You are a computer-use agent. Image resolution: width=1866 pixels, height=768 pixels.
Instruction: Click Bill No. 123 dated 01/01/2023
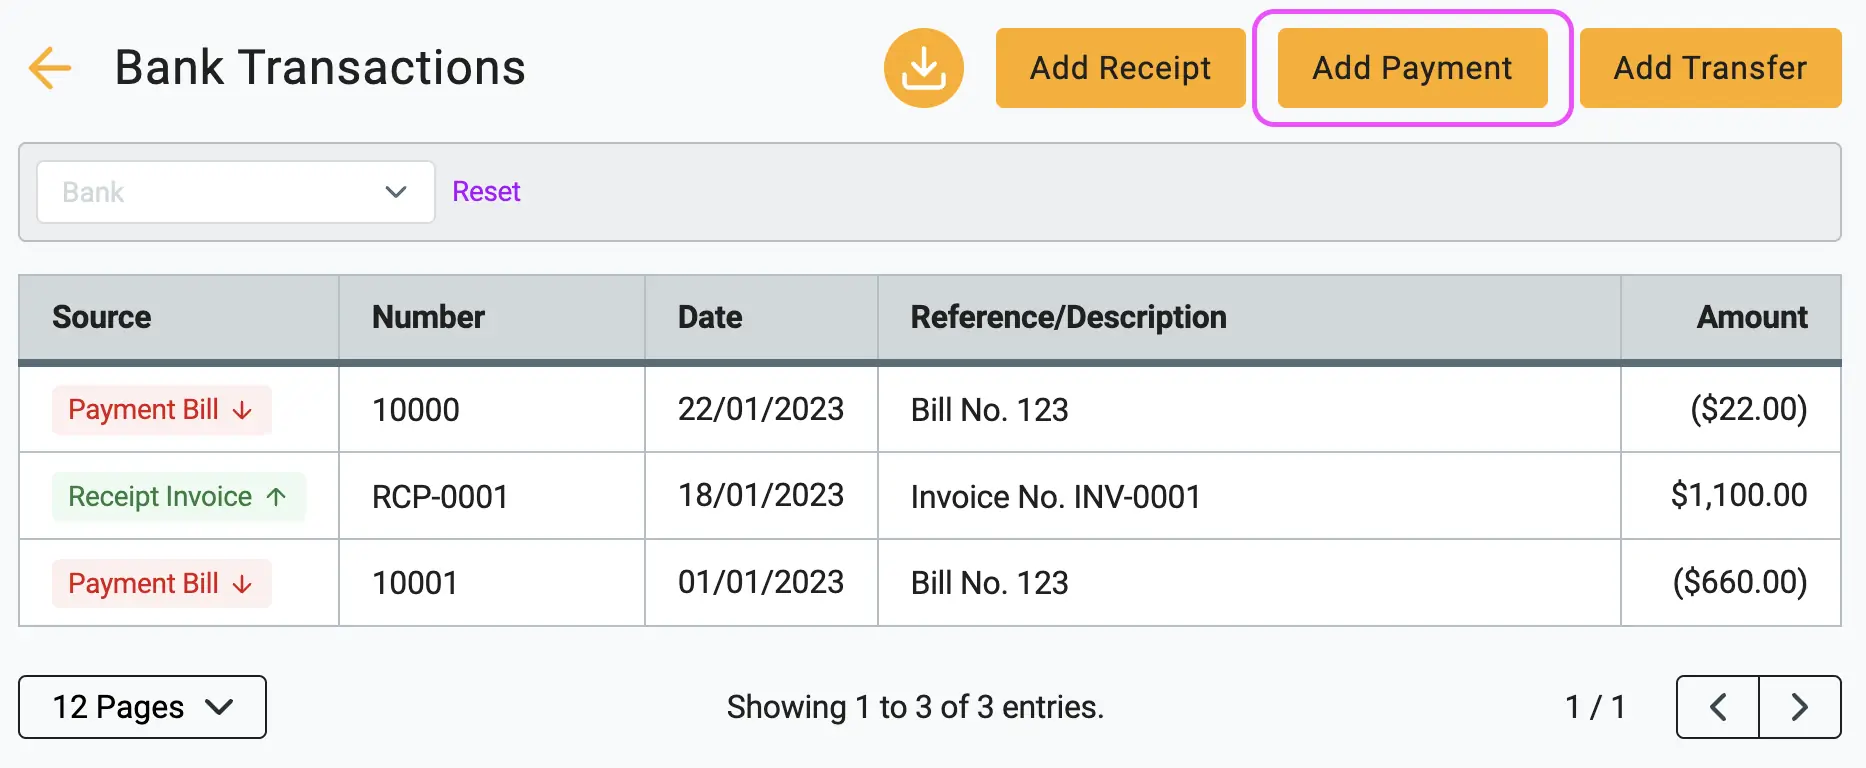point(990,583)
